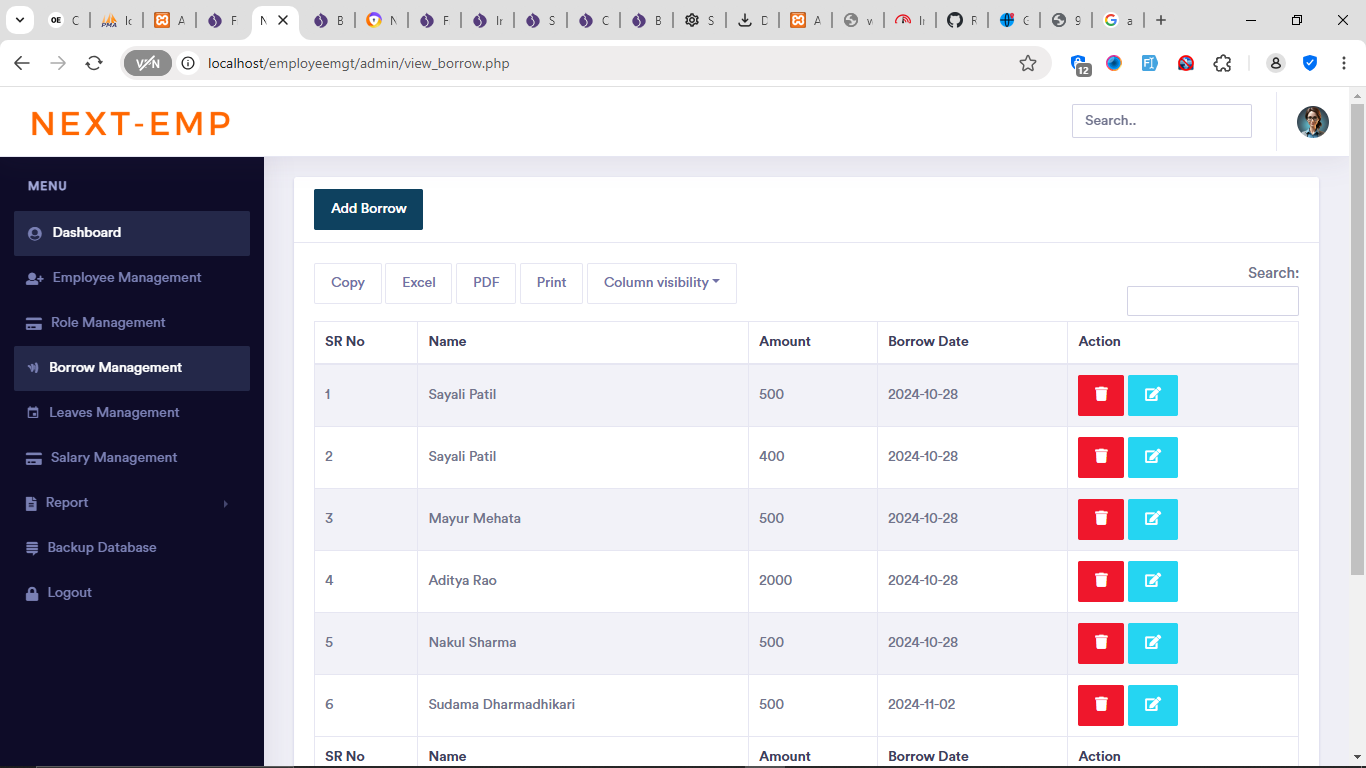Viewport: 1366px width, 768px height.
Task: Open Salary Management in sidebar
Action: point(114,458)
